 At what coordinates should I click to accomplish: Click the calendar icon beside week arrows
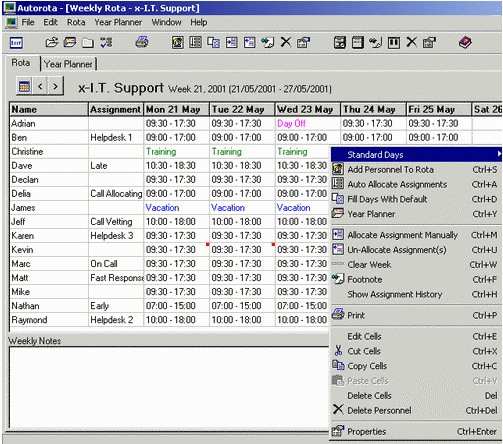click(x=24, y=87)
